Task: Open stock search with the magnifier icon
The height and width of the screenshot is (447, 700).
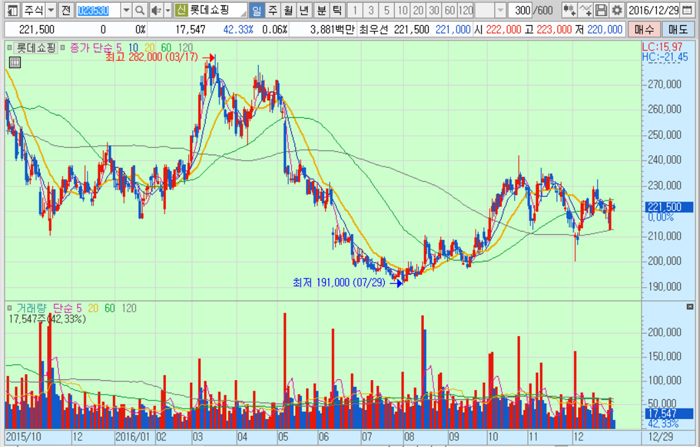Action: tap(140, 10)
